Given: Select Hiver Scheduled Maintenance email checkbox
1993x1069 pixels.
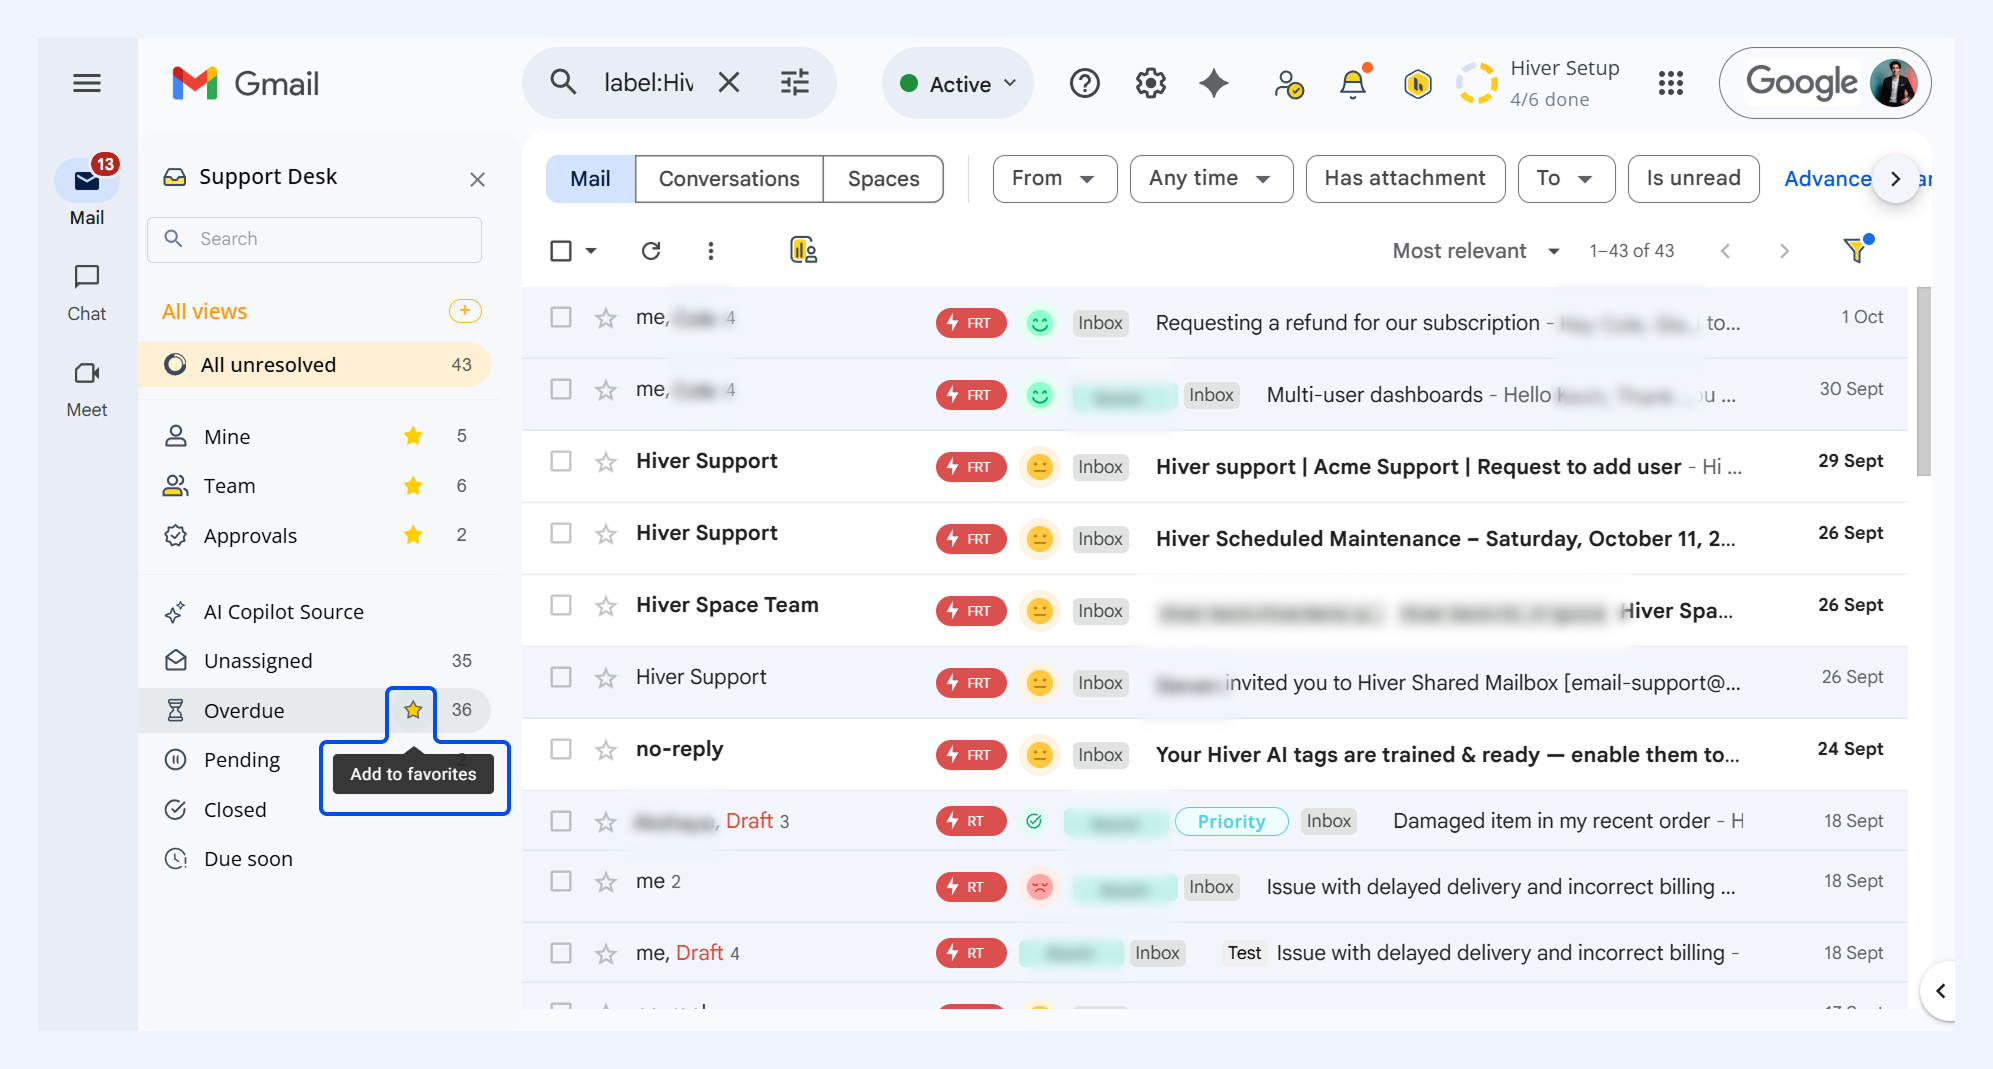Looking at the screenshot, I should [561, 533].
